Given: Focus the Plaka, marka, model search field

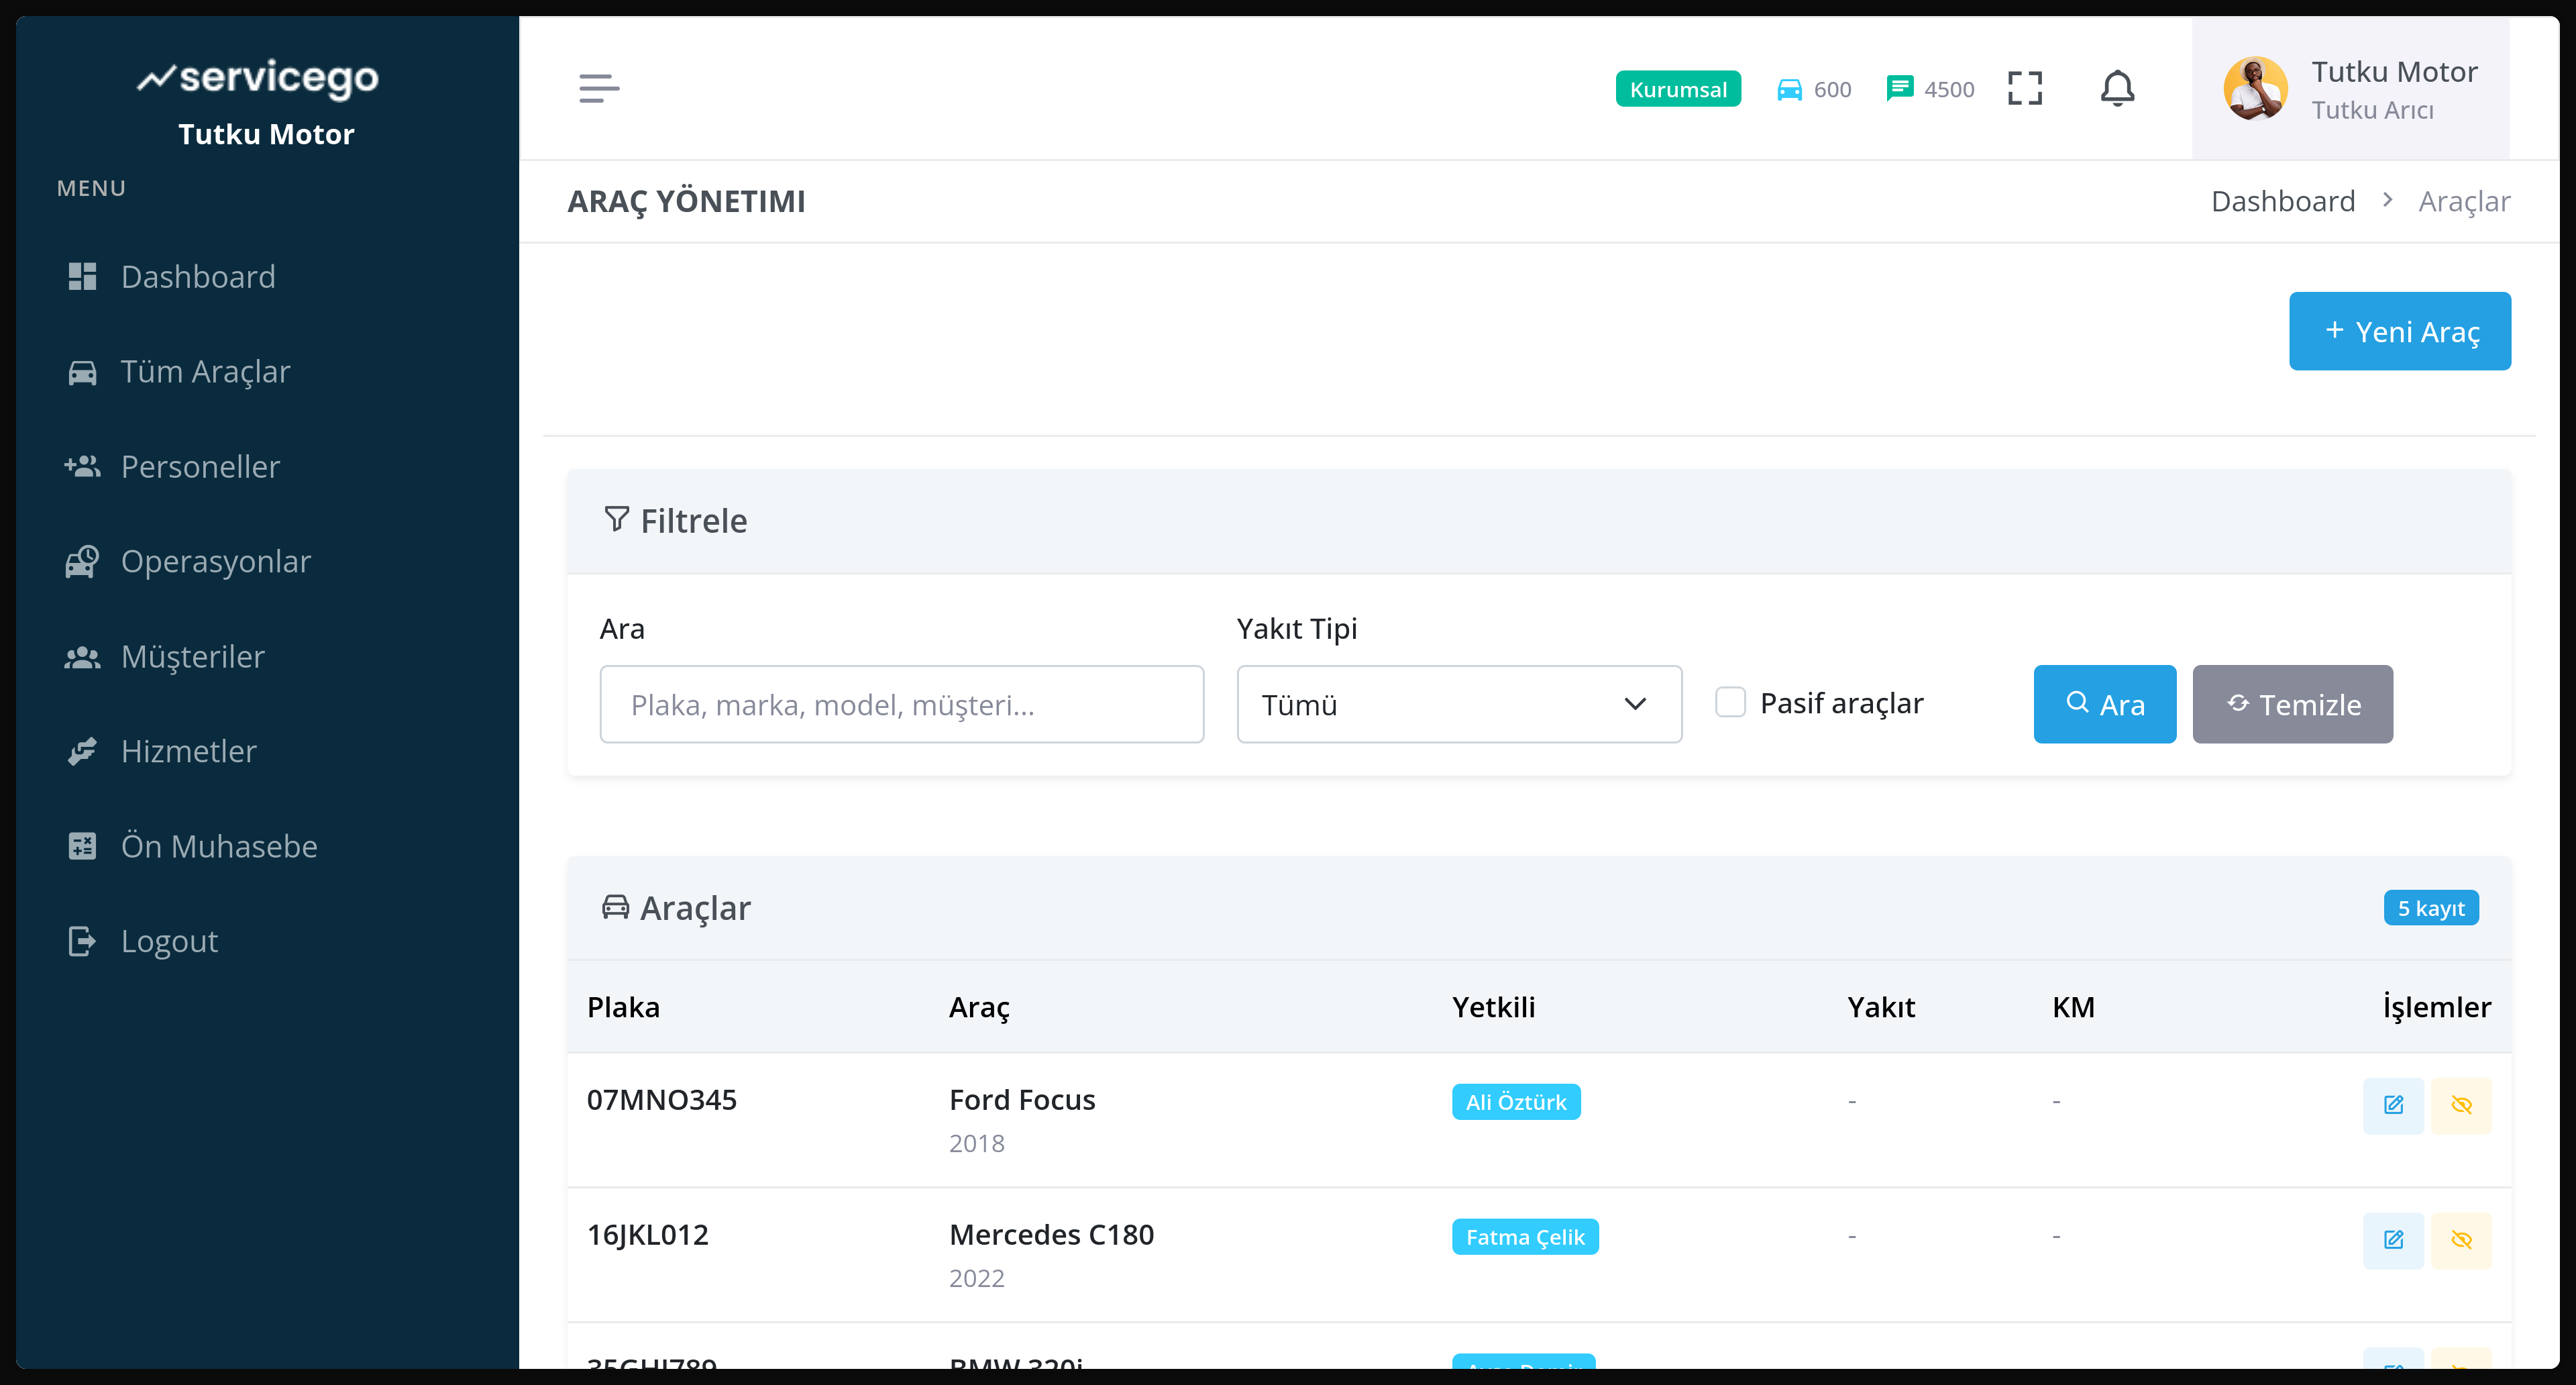Looking at the screenshot, I should click(901, 704).
